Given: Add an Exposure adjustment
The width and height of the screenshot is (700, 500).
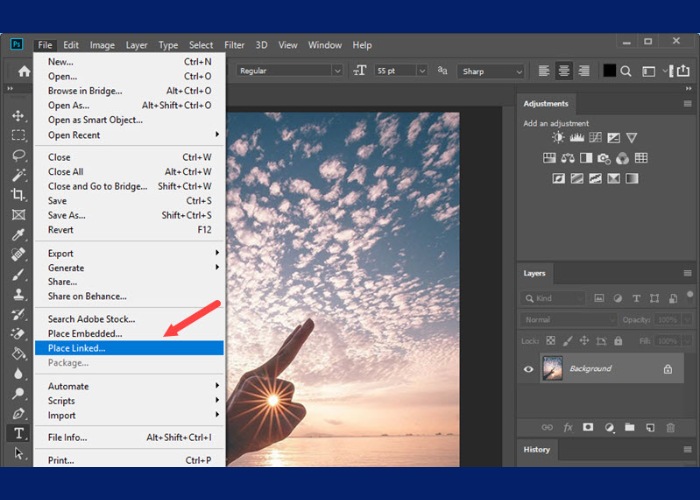Looking at the screenshot, I should 613,138.
